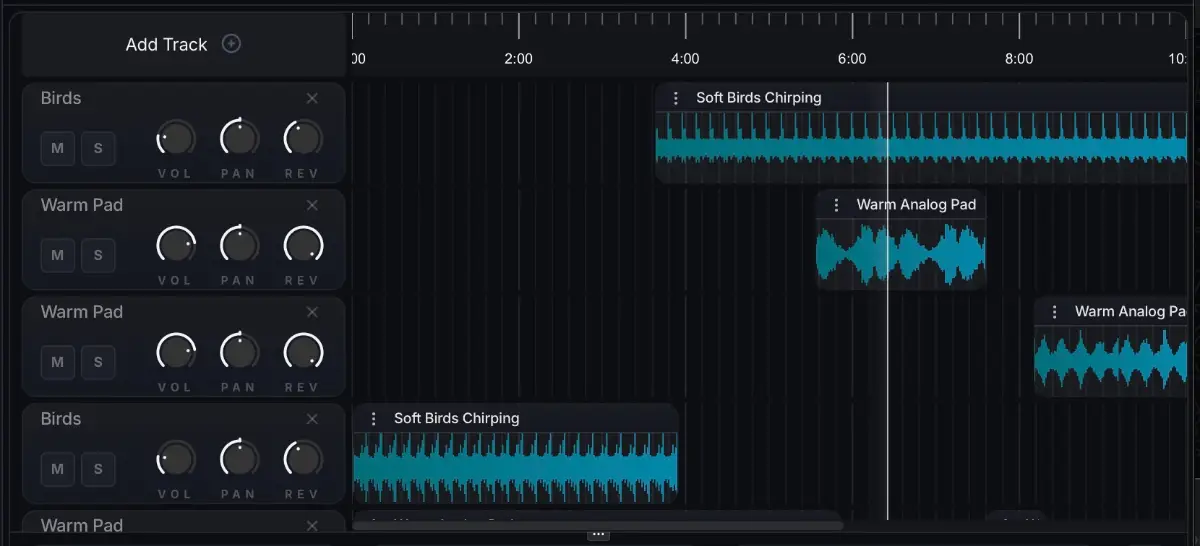Solo the second Warm Pad track
Viewport: 1200px width, 546px height.
coord(98,362)
